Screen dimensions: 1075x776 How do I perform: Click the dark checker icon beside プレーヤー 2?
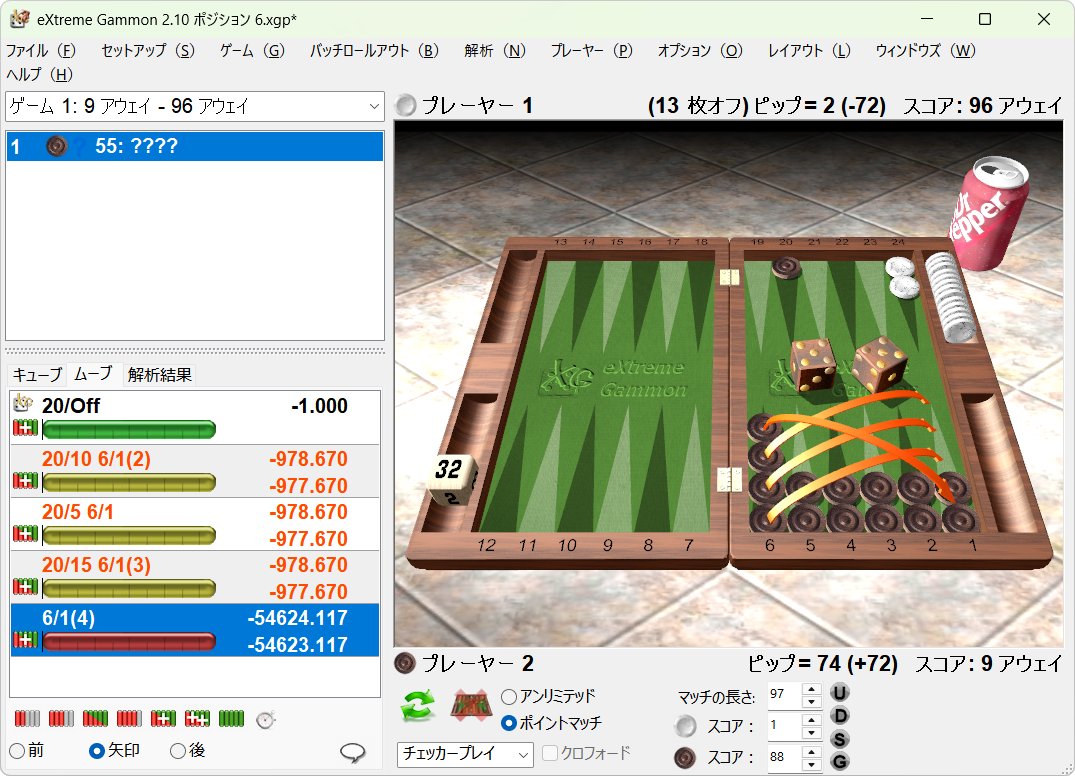click(405, 663)
